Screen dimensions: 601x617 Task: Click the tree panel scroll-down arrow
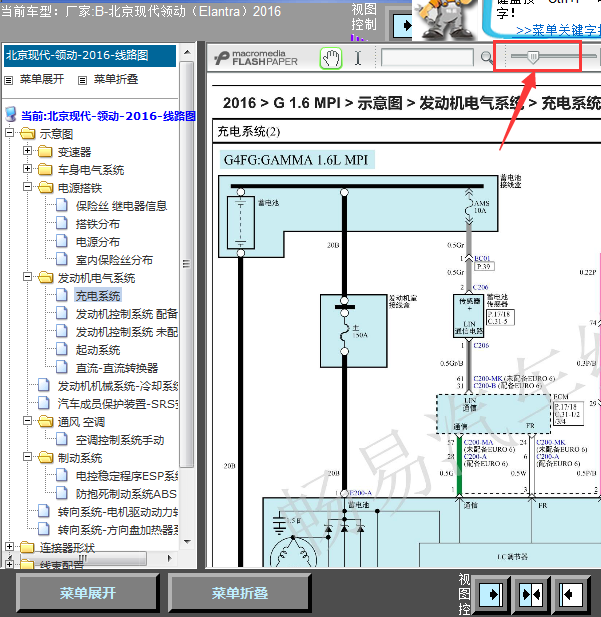pyautogui.click(x=187, y=541)
